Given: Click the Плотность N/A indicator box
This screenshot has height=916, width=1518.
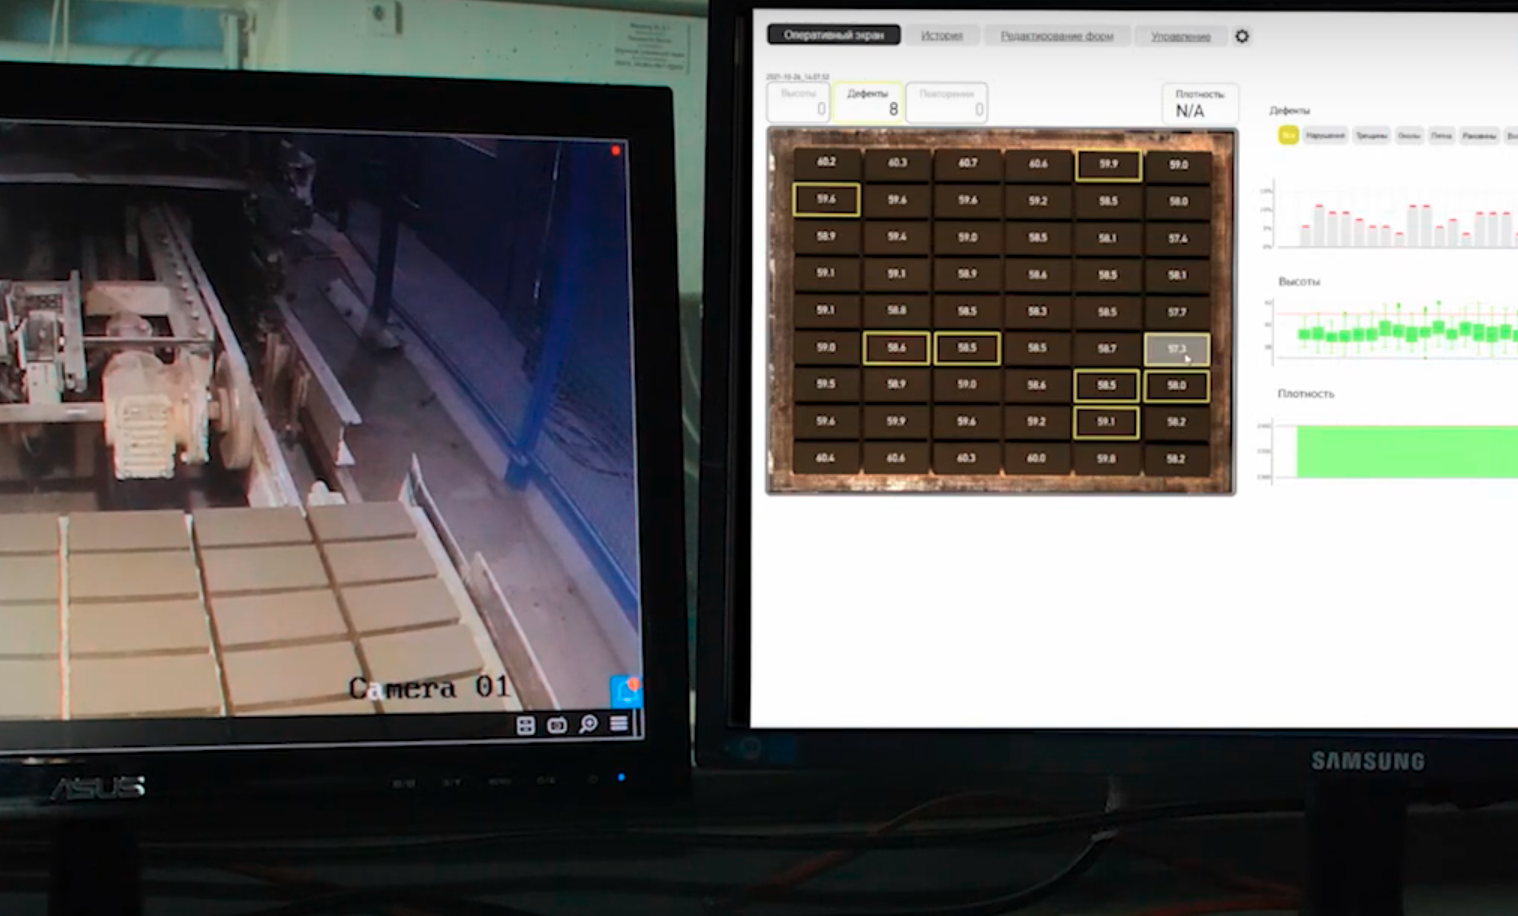Looking at the screenshot, I should click(x=1200, y=103).
